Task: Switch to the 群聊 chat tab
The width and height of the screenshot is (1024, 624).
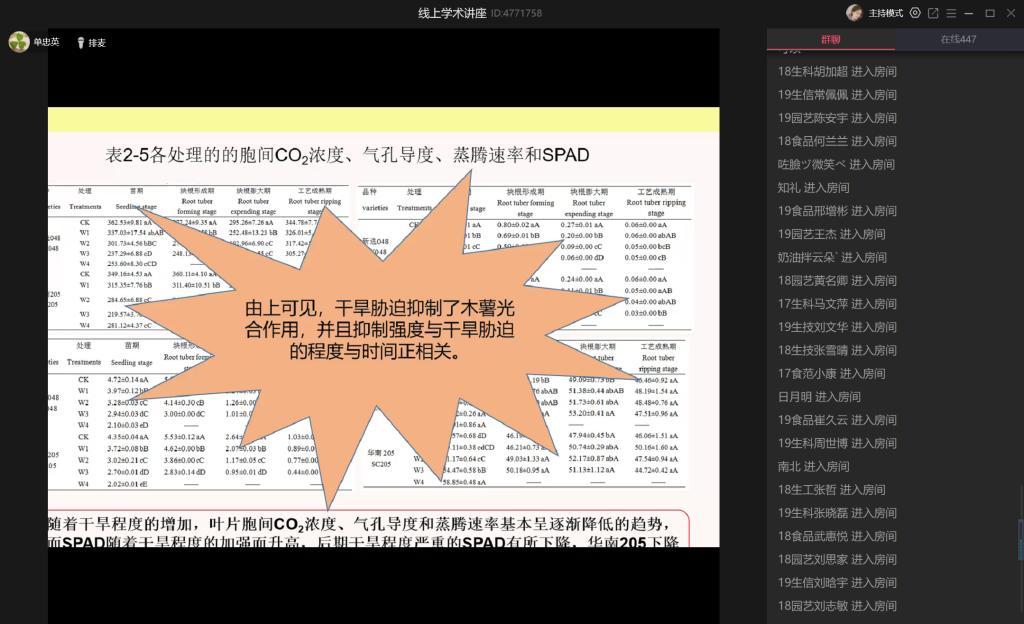Action: [830, 40]
